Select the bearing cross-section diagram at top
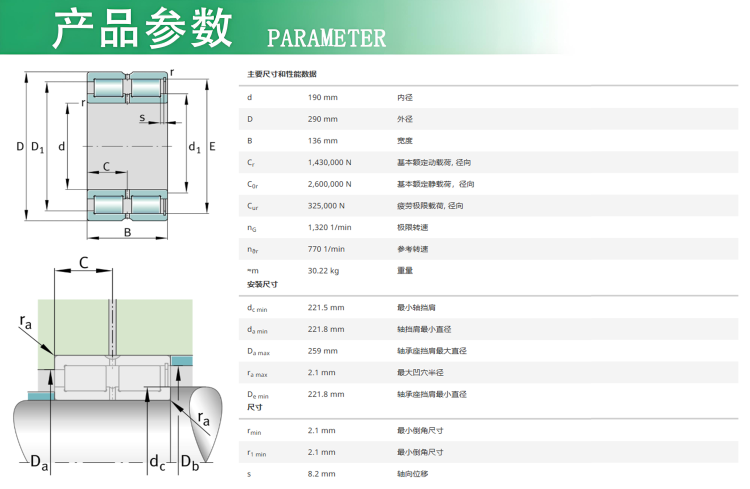 coord(118,148)
